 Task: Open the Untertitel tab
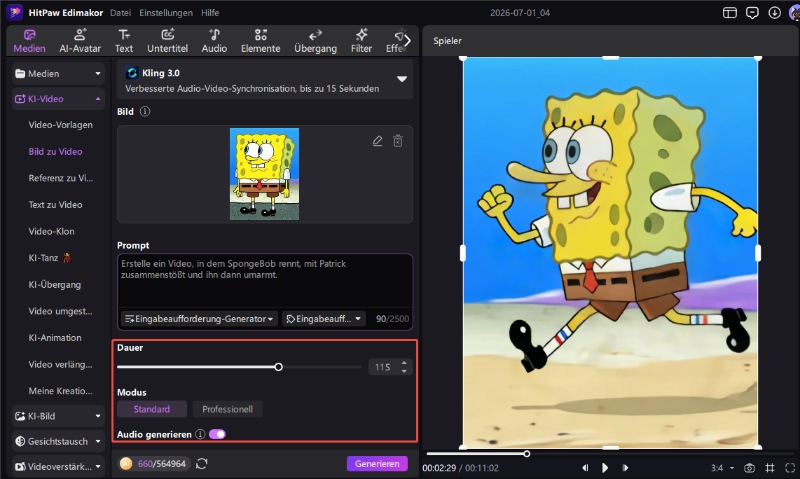[167, 41]
